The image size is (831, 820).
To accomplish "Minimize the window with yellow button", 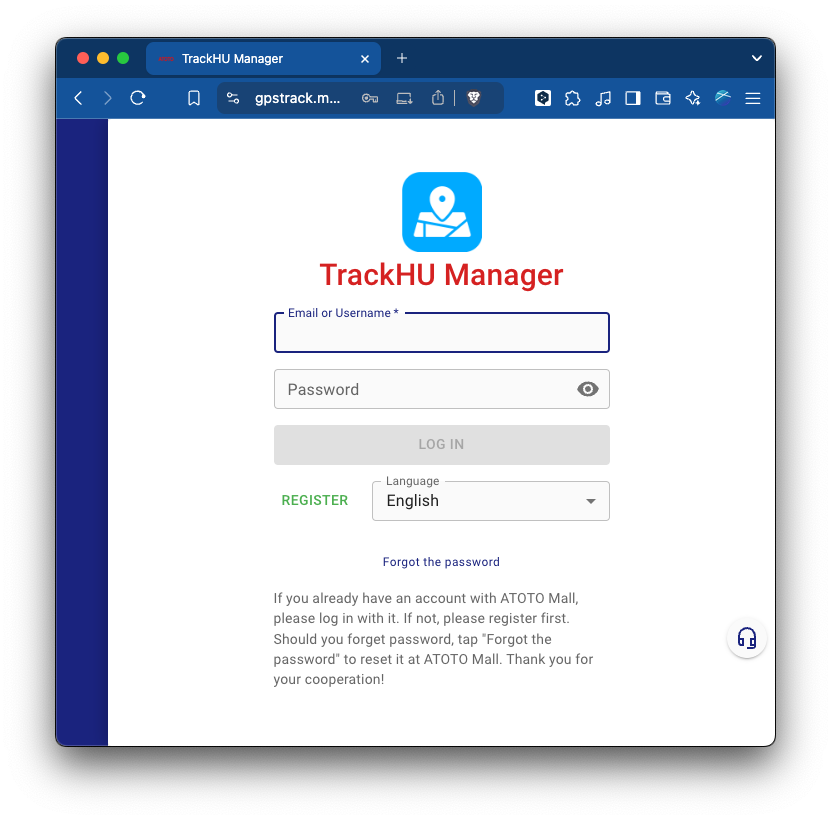I will pyautogui.click(x=103, y=58).
